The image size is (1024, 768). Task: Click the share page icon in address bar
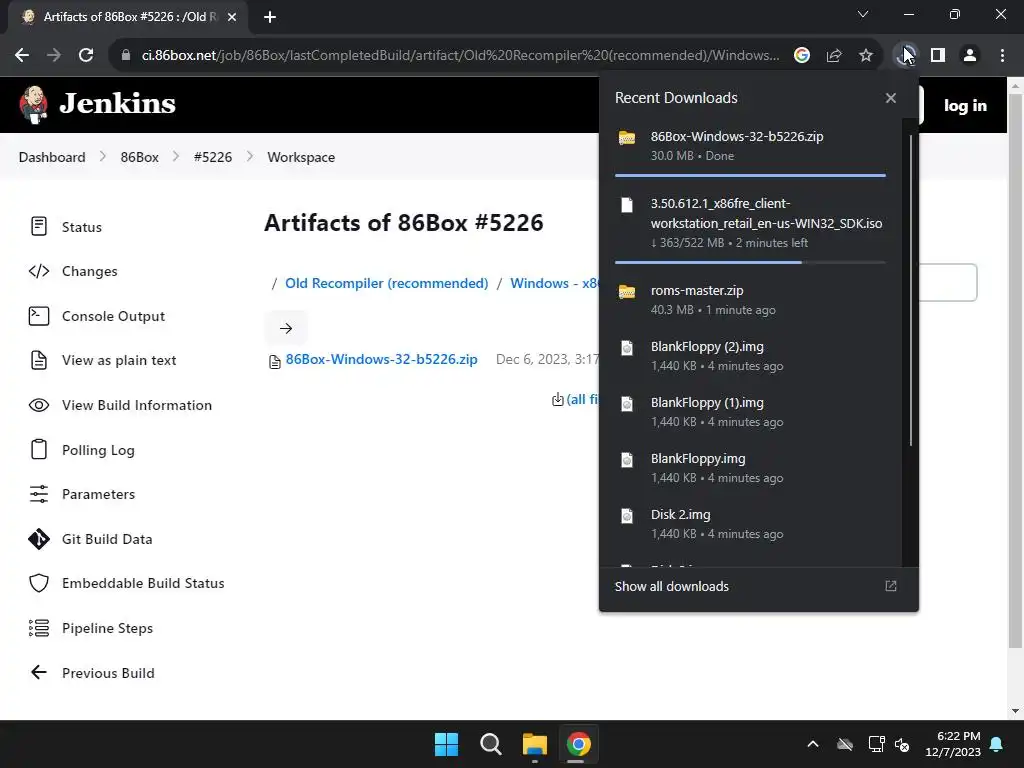(x=833, y=56)
